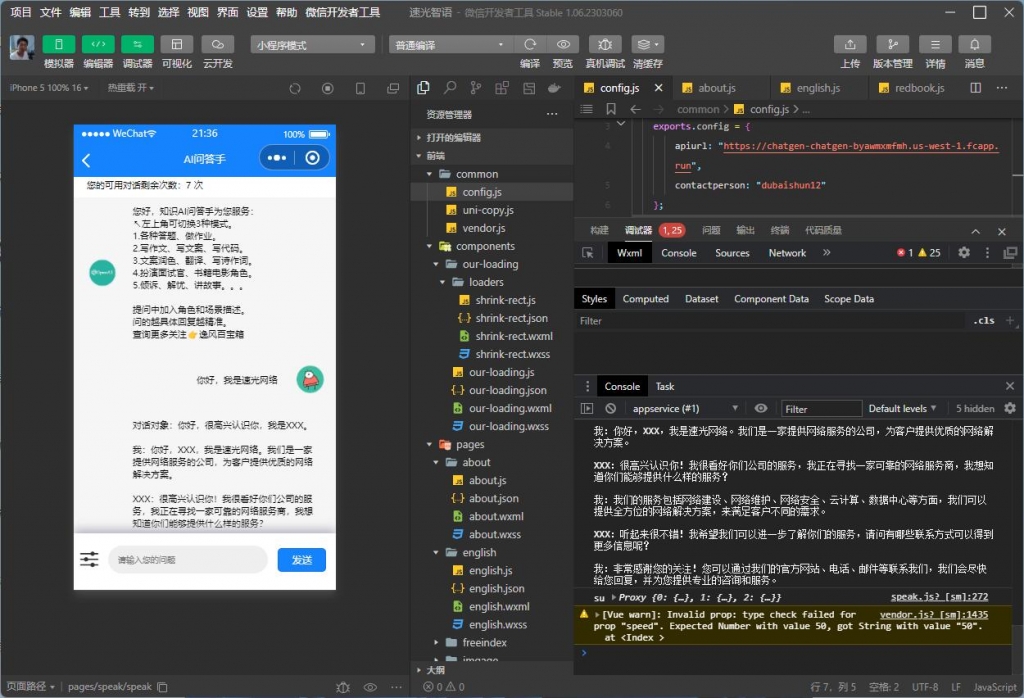
Task: Click the Styles filter input field
Action: coord(771,321)
